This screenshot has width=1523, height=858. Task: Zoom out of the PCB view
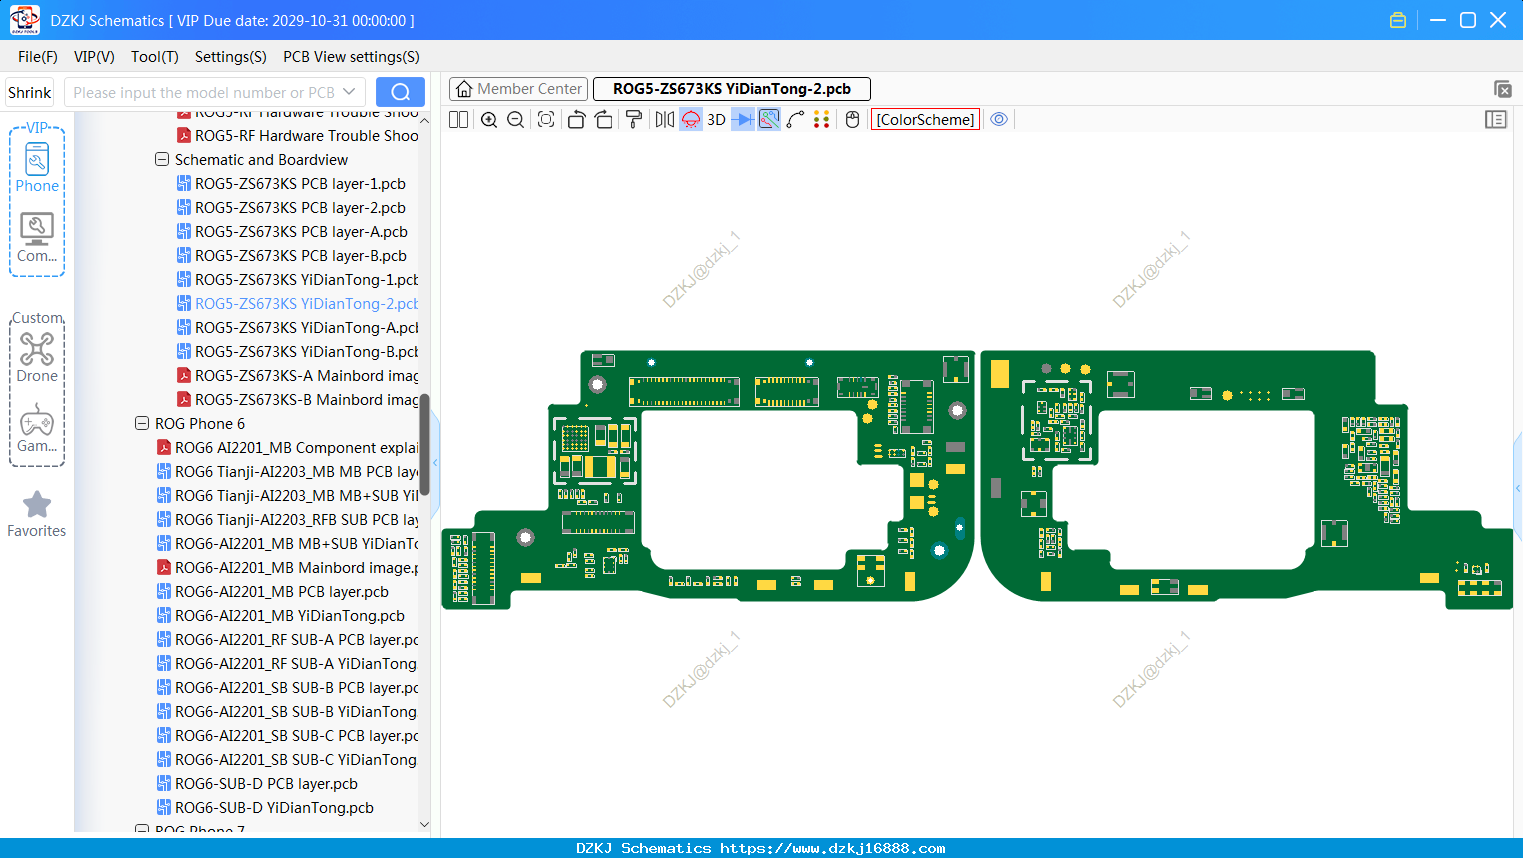pyautogui.click(x=516, y=120)
